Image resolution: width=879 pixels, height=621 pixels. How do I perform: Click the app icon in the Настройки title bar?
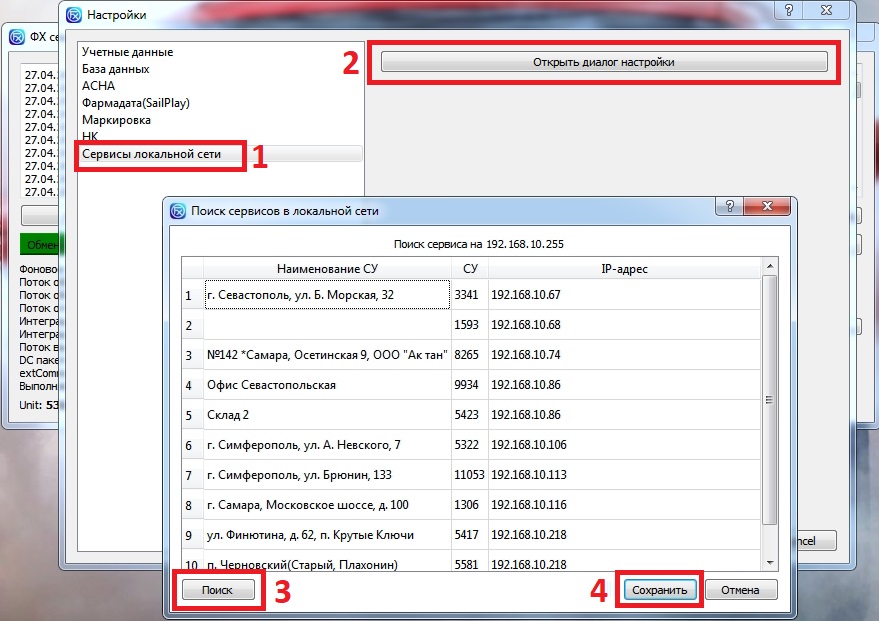coord(74,15)
